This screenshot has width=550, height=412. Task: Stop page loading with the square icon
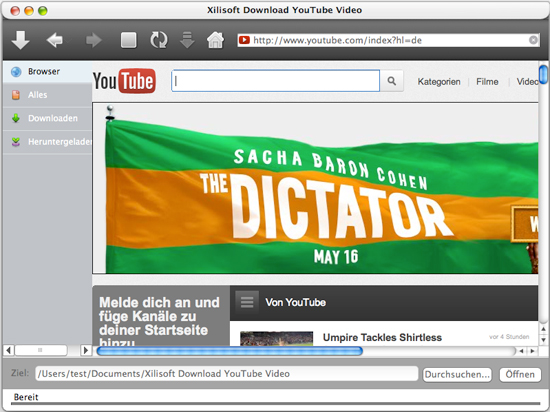pyautogui.click(x=129, y=40)
